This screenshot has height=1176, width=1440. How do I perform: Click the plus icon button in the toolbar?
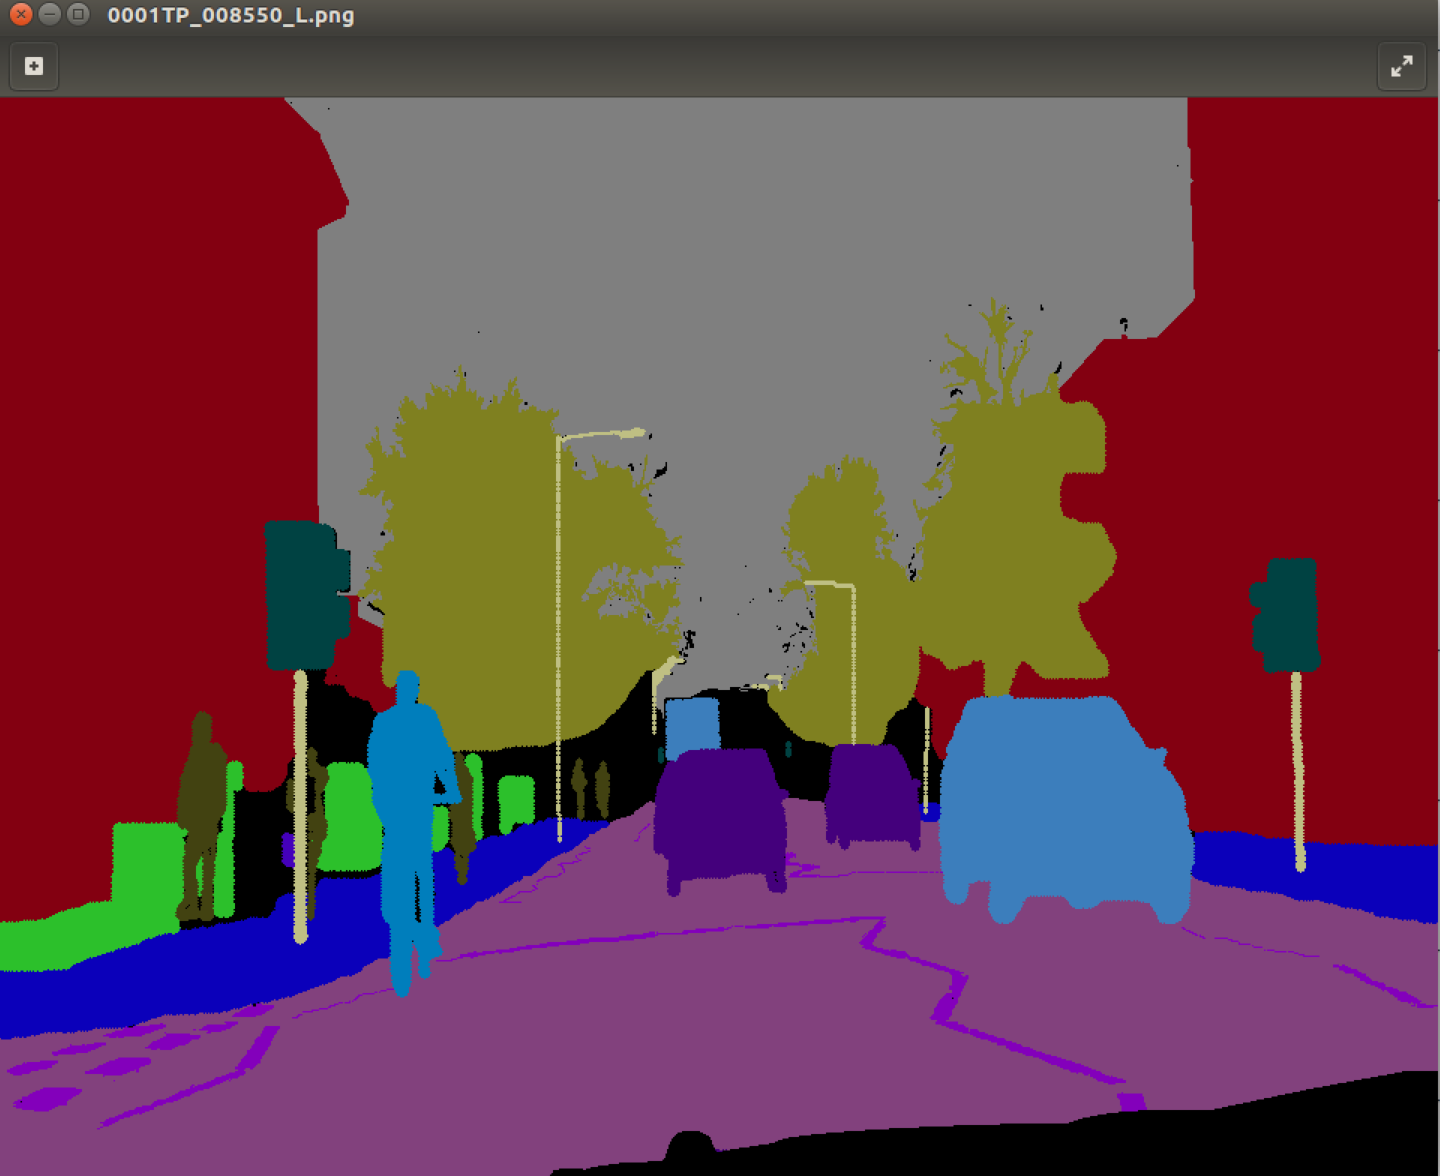(34, 66)
